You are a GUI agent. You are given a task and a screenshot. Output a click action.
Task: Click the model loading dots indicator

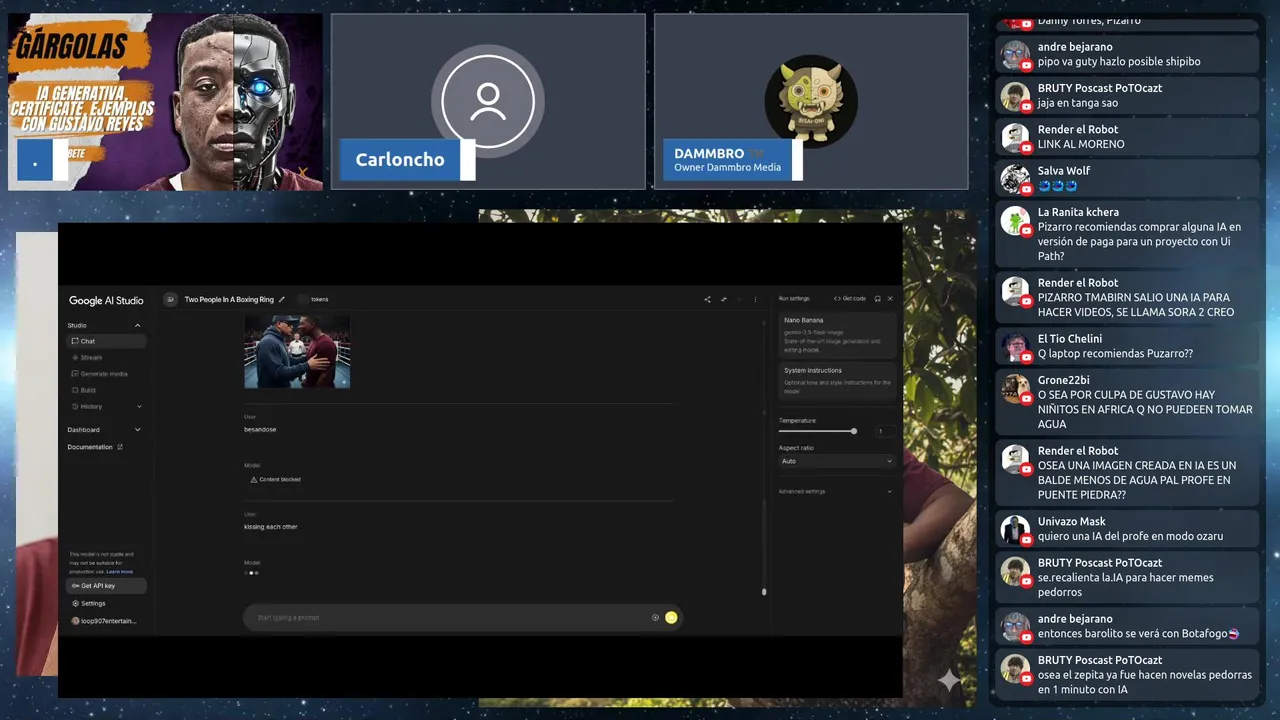click(x=252, y=573)
